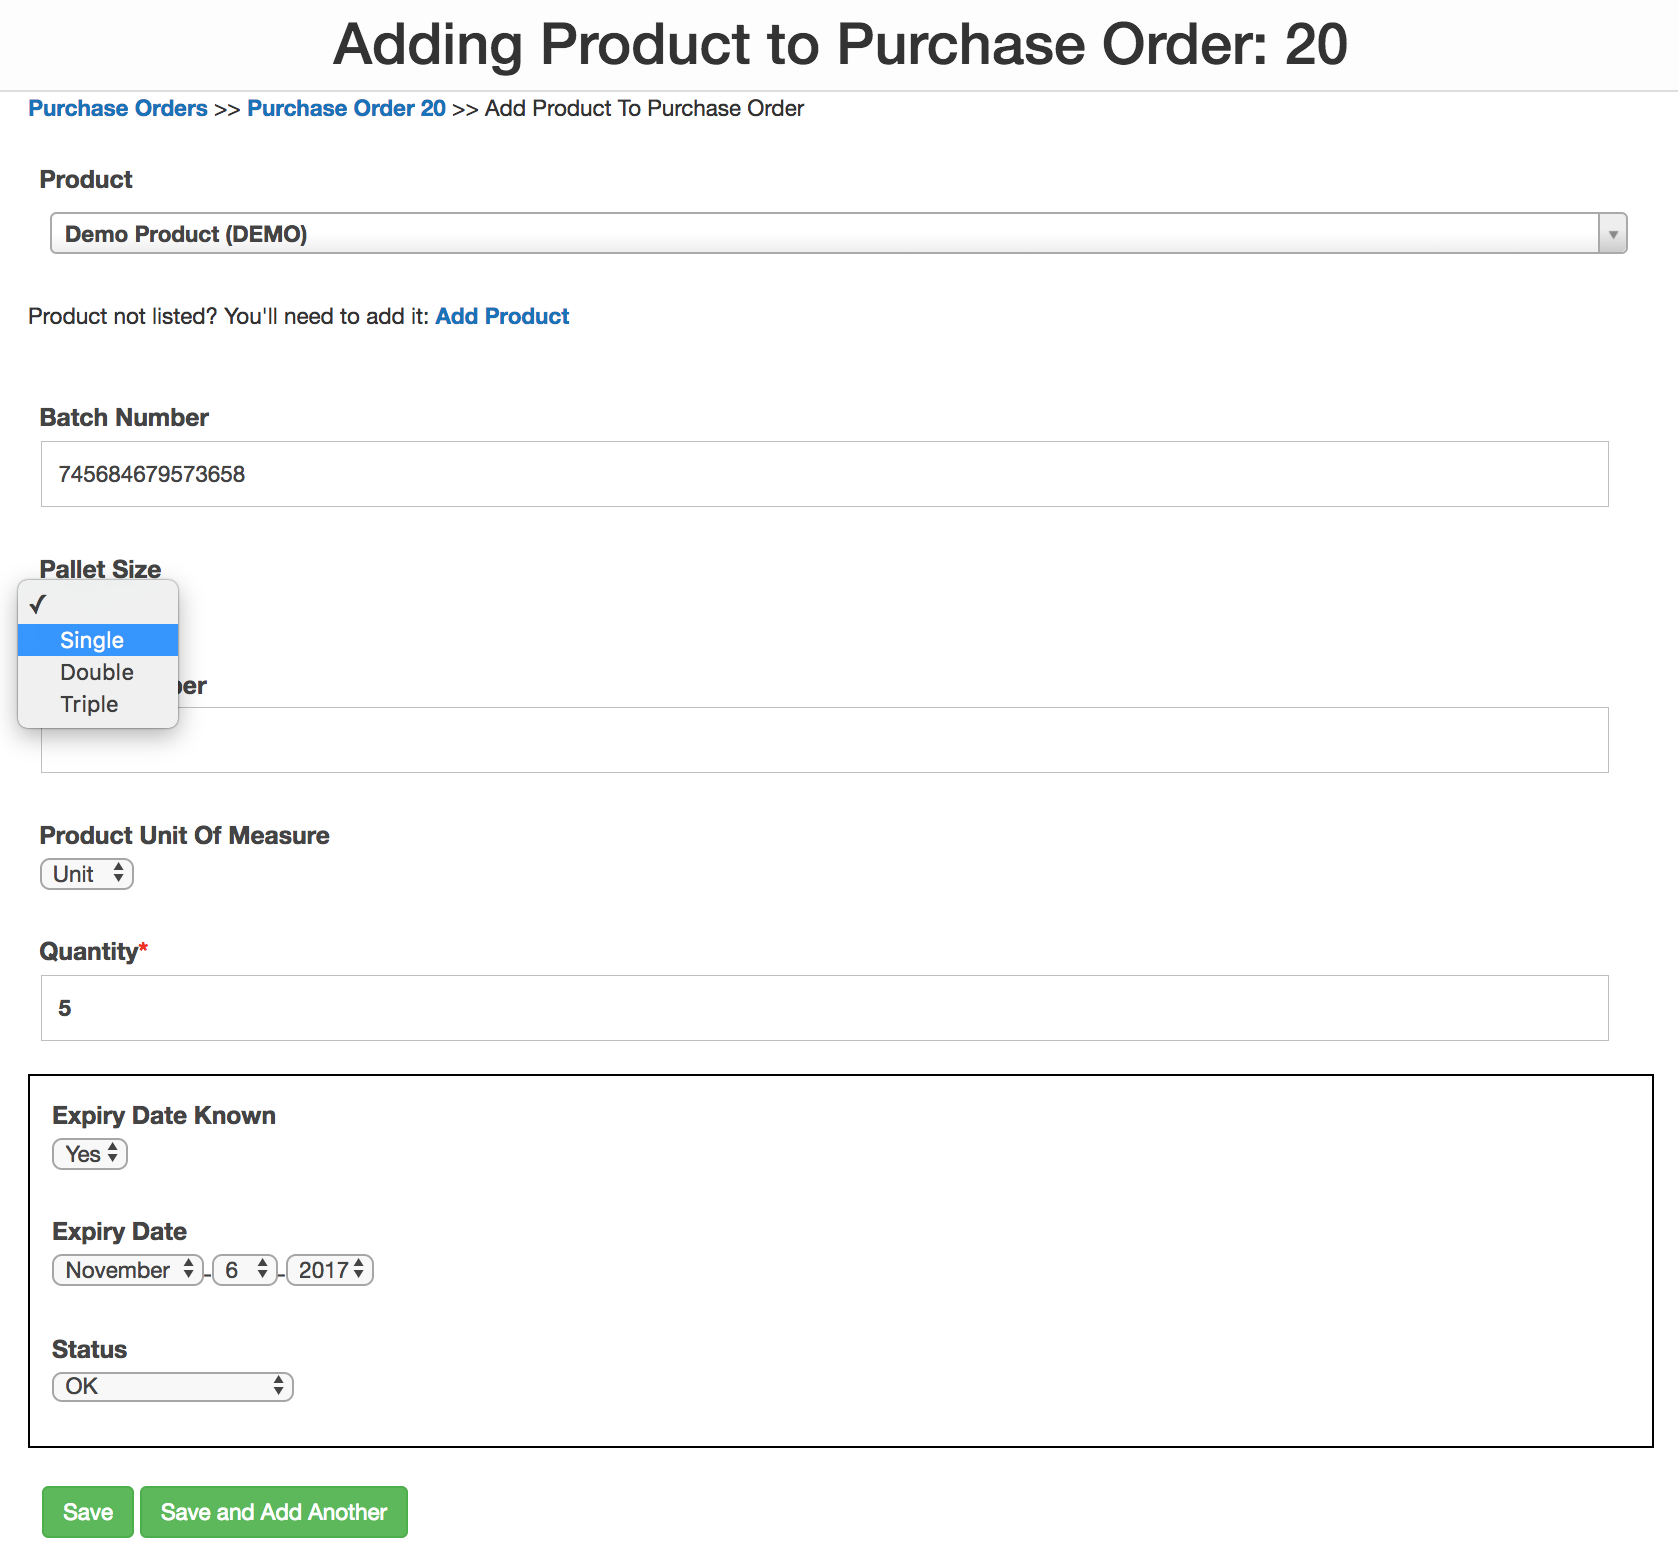Click the dropdown arrow on the Product field

[1612, 234]
